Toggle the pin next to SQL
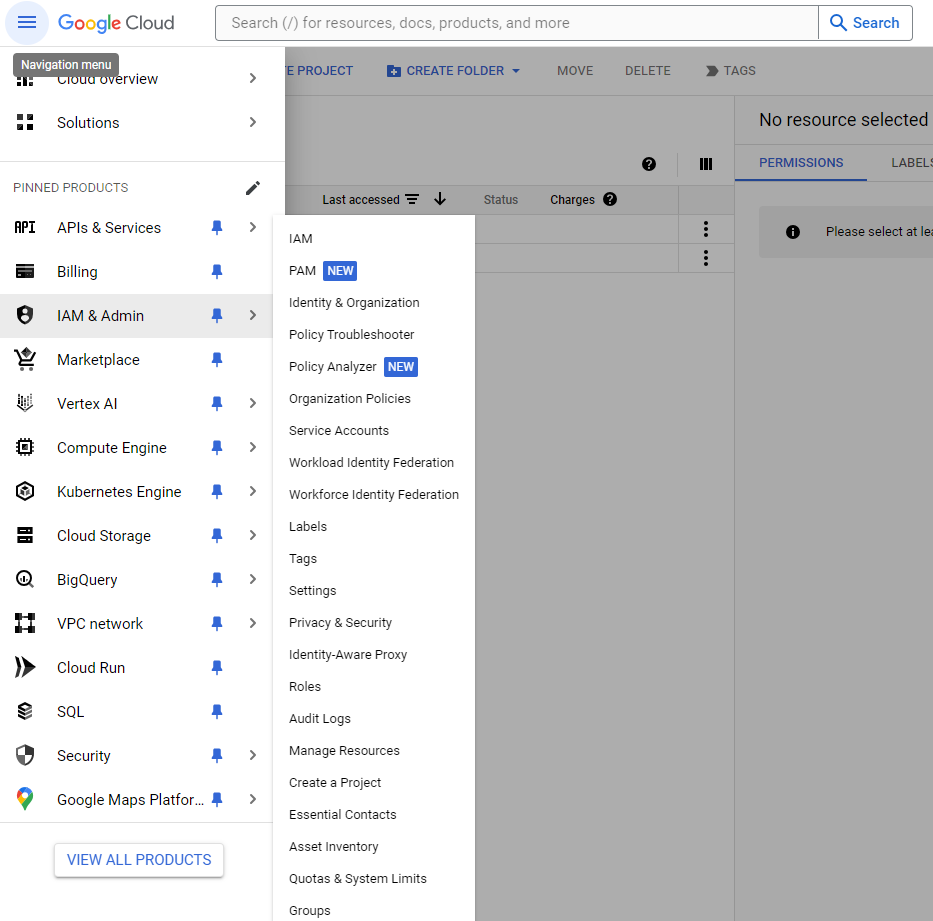This screenshot has width=933, height=921. (x=217, y=712)
